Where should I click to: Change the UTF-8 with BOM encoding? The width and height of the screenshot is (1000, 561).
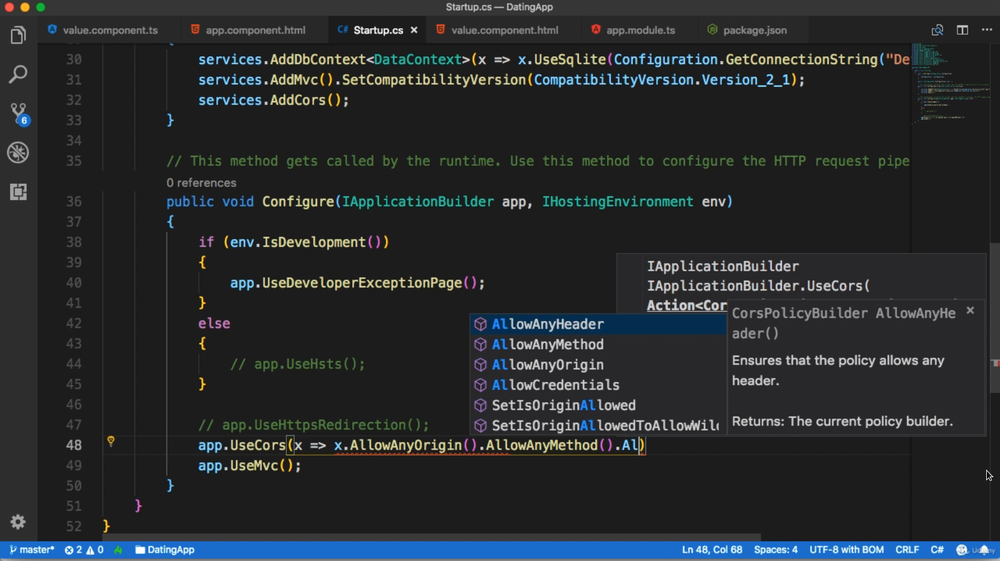846,550
